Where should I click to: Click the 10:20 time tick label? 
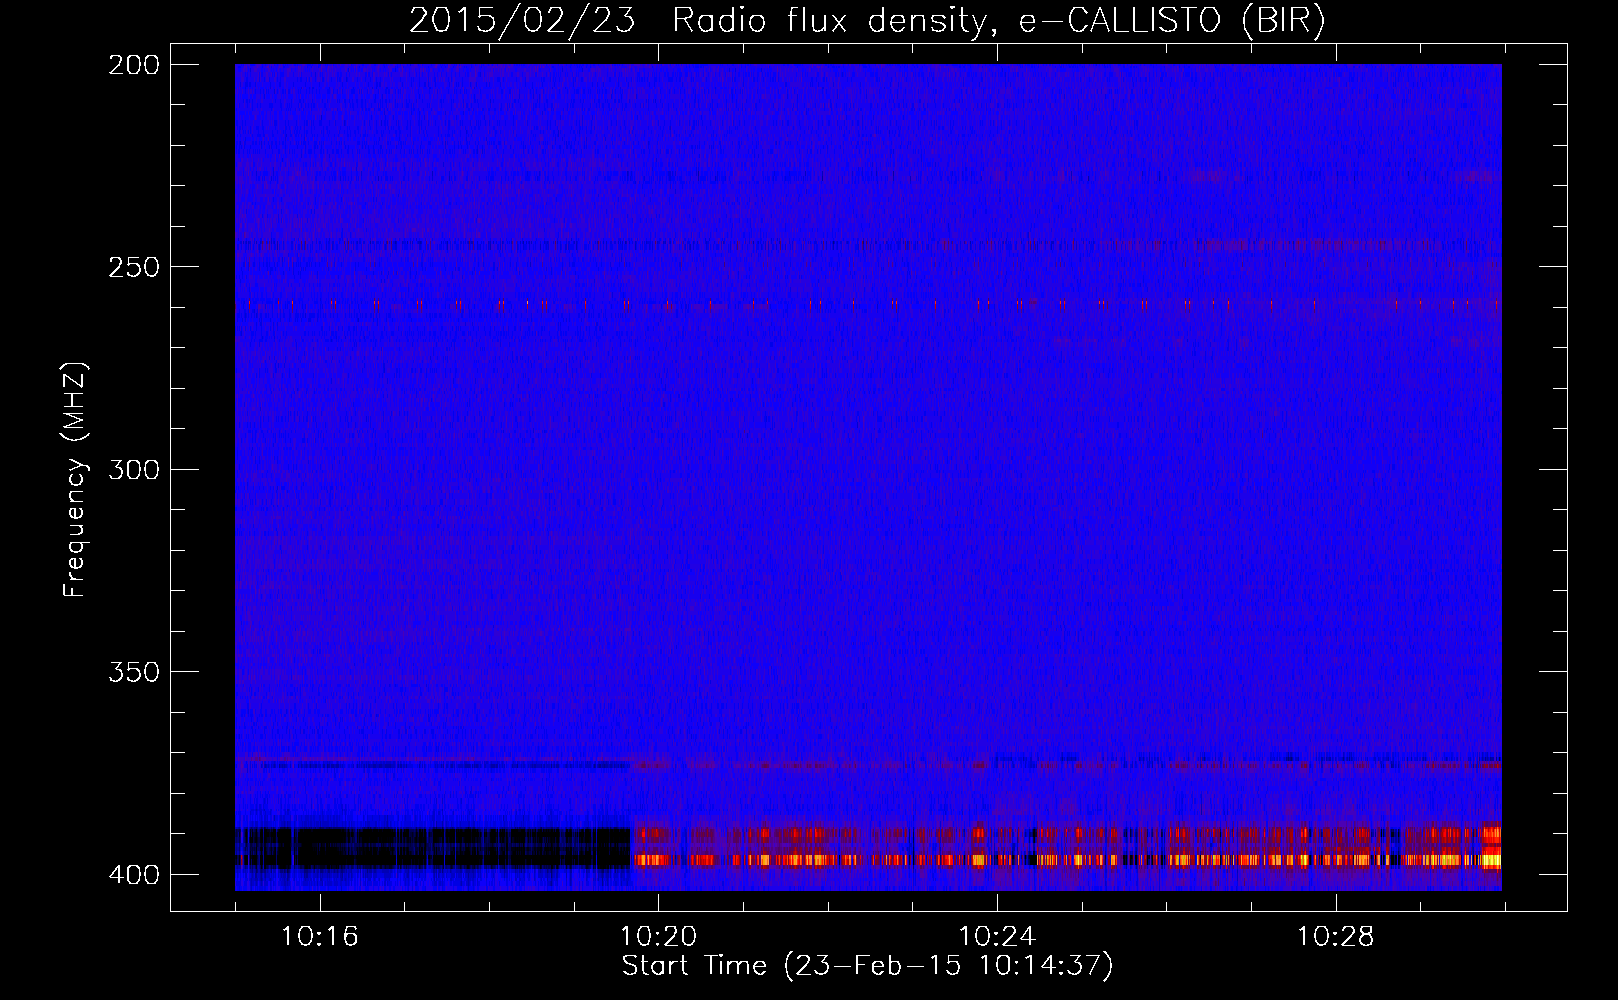pos(658,937)
